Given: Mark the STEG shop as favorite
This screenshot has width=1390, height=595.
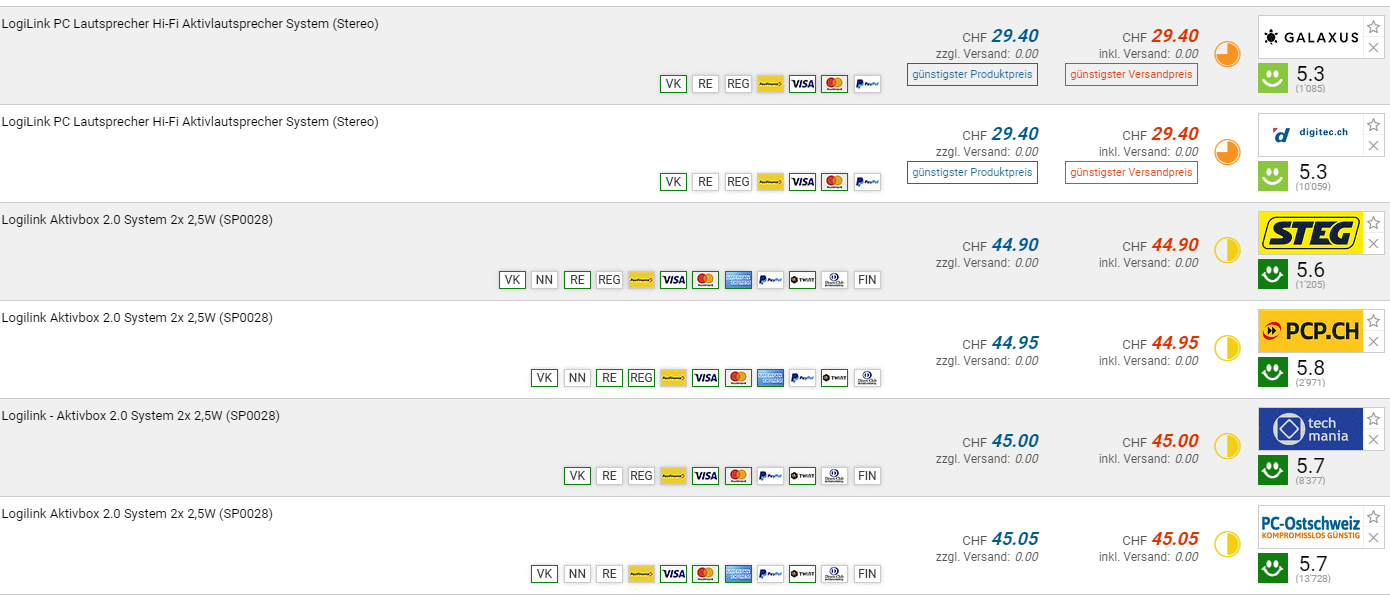Looking at the screenshot, I should coord(1374,223).
